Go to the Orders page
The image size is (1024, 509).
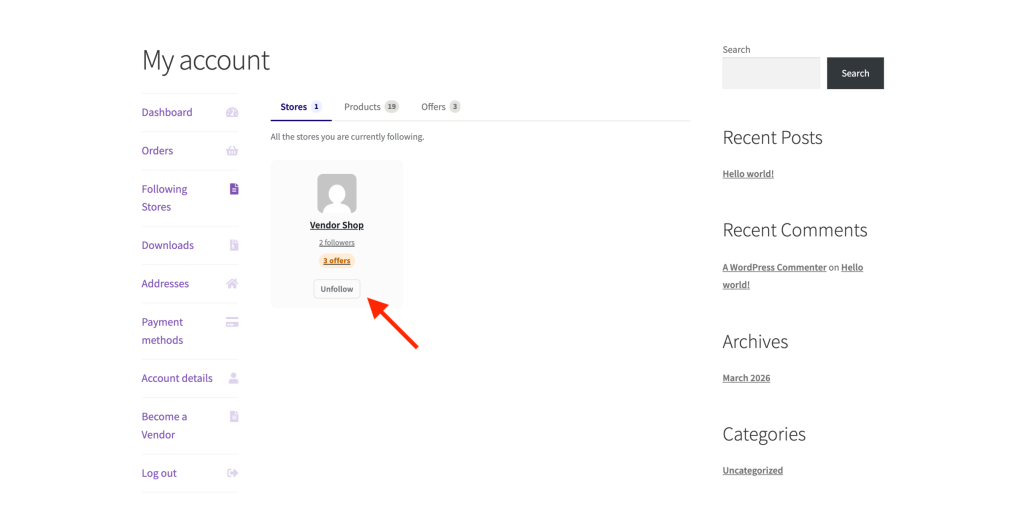pos(157,151)
